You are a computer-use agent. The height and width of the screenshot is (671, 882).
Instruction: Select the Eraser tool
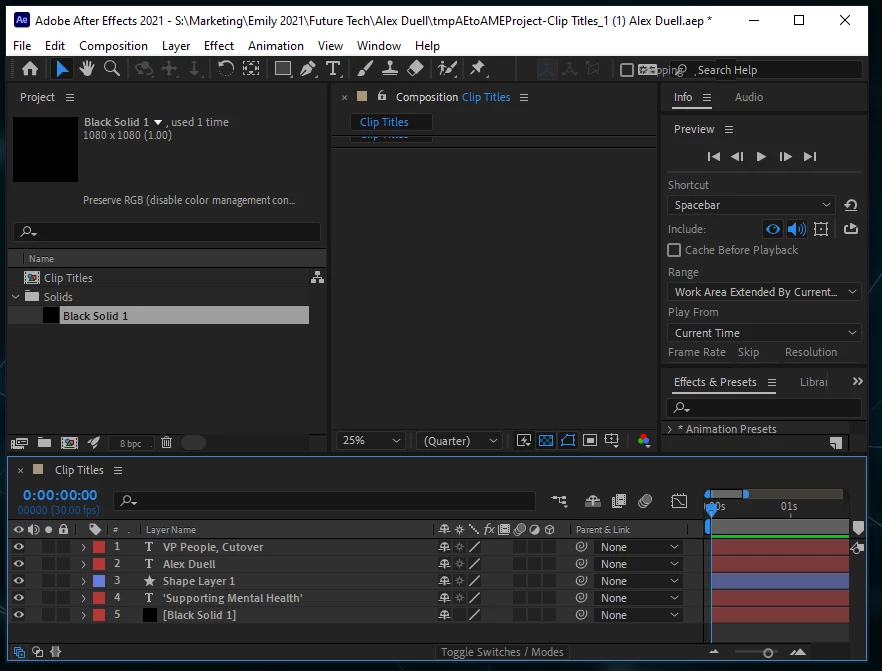(415, 69)
